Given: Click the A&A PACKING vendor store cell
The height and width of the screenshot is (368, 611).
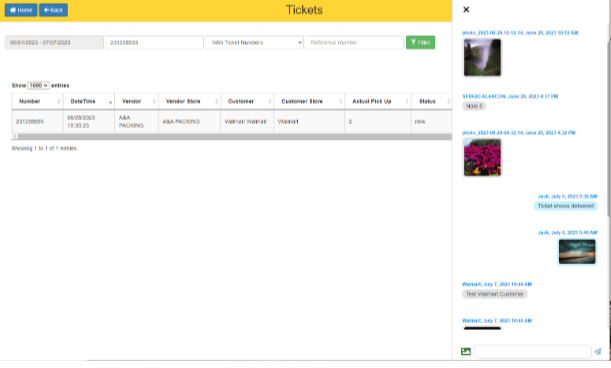Looking at the screenshot, I should [x=189, y=122].
